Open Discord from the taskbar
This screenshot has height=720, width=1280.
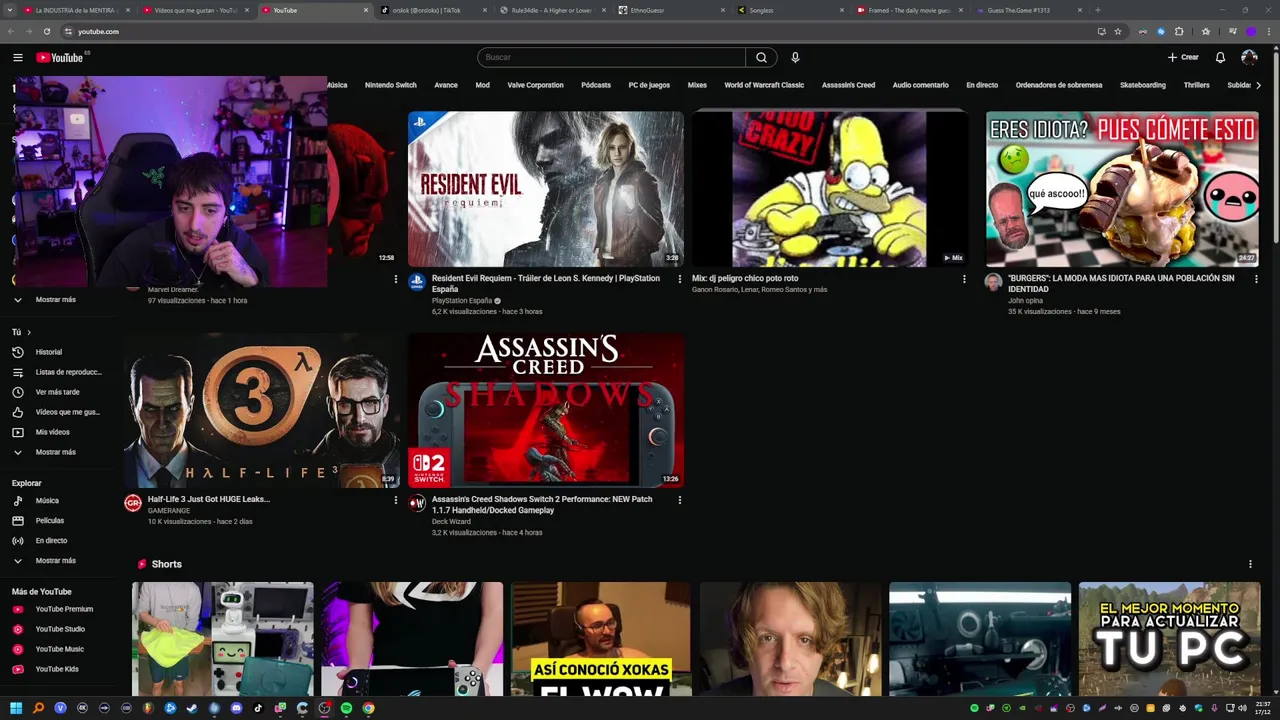(x=236, y=708)
